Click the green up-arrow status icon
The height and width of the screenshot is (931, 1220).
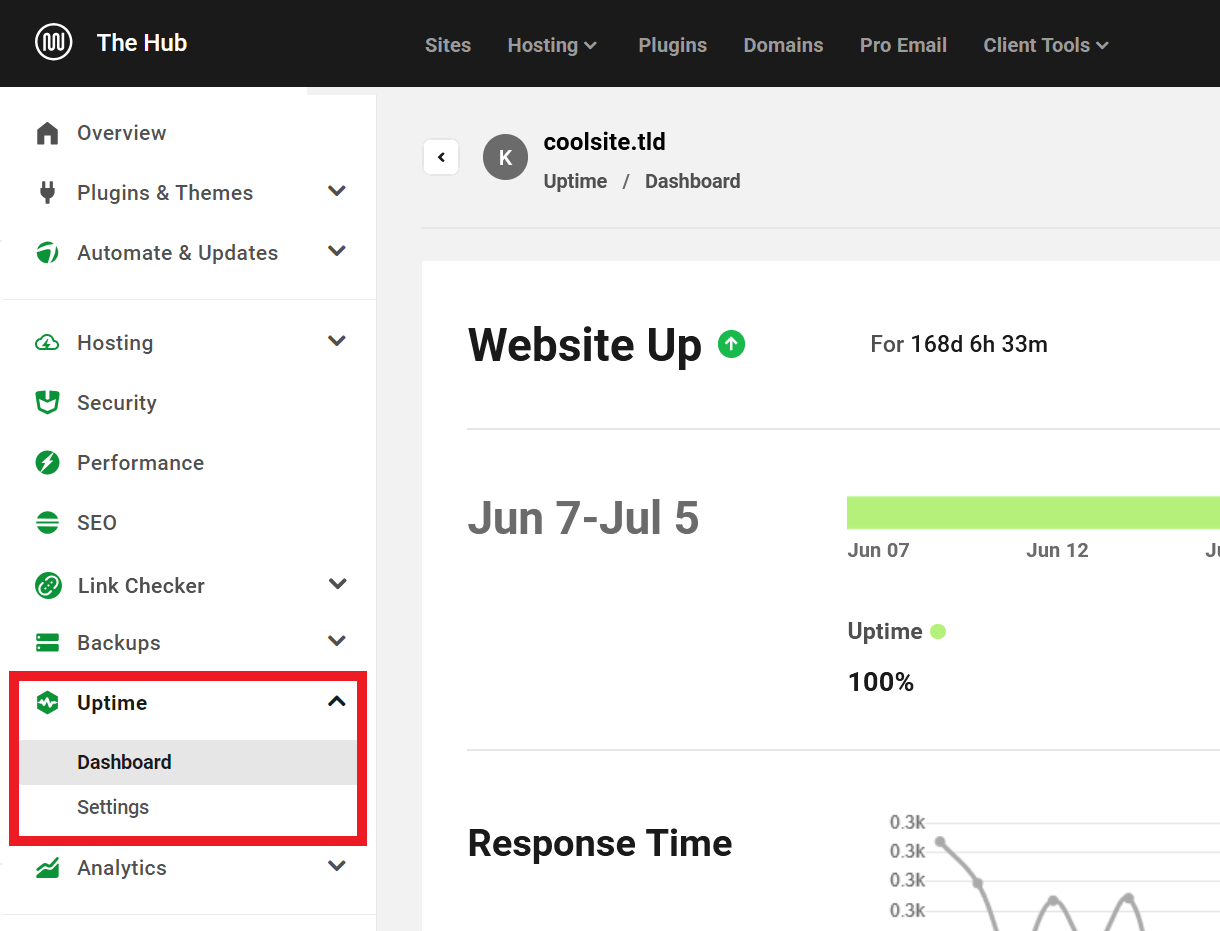[x=732, y=345]
